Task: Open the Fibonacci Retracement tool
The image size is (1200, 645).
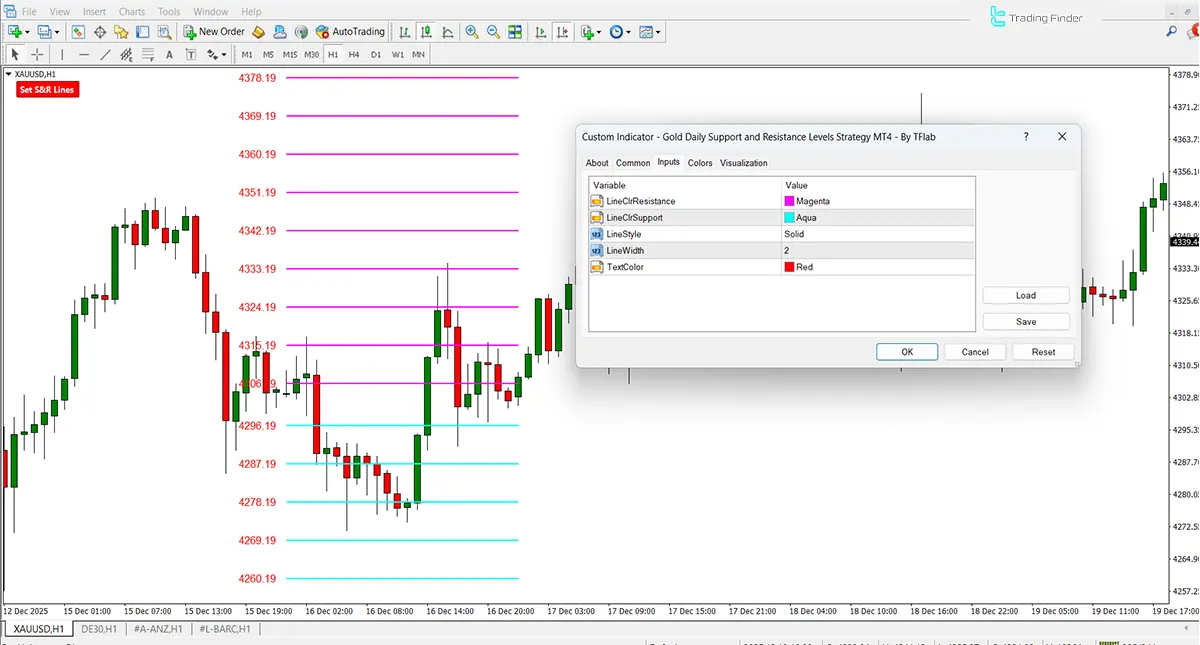Action: click(x=148, y=54)
